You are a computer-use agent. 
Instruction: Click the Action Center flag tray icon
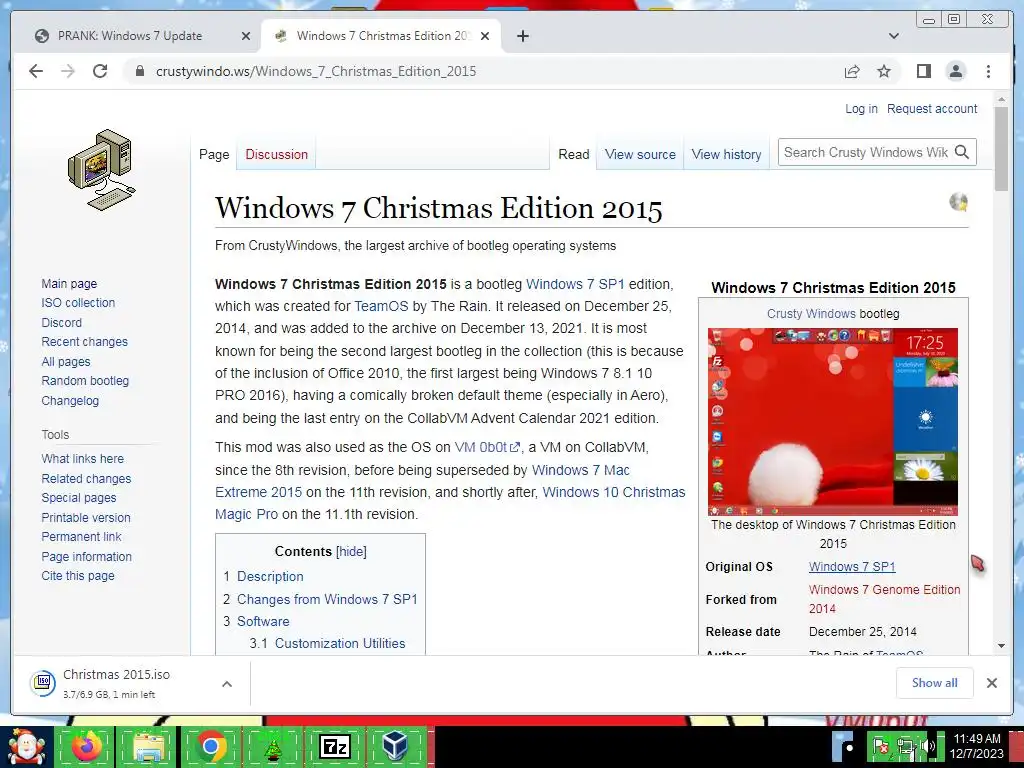[882, 746]
